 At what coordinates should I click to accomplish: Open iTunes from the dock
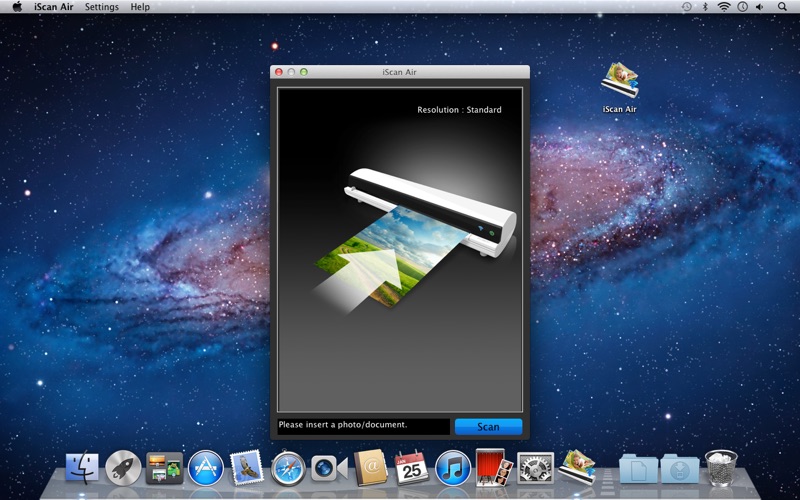(453, 468)
